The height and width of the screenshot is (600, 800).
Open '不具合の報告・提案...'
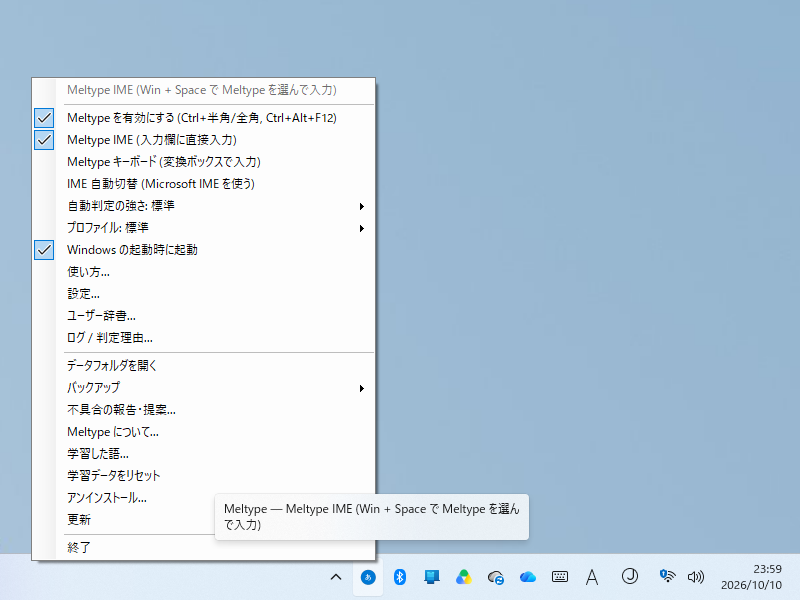(204, 410)
